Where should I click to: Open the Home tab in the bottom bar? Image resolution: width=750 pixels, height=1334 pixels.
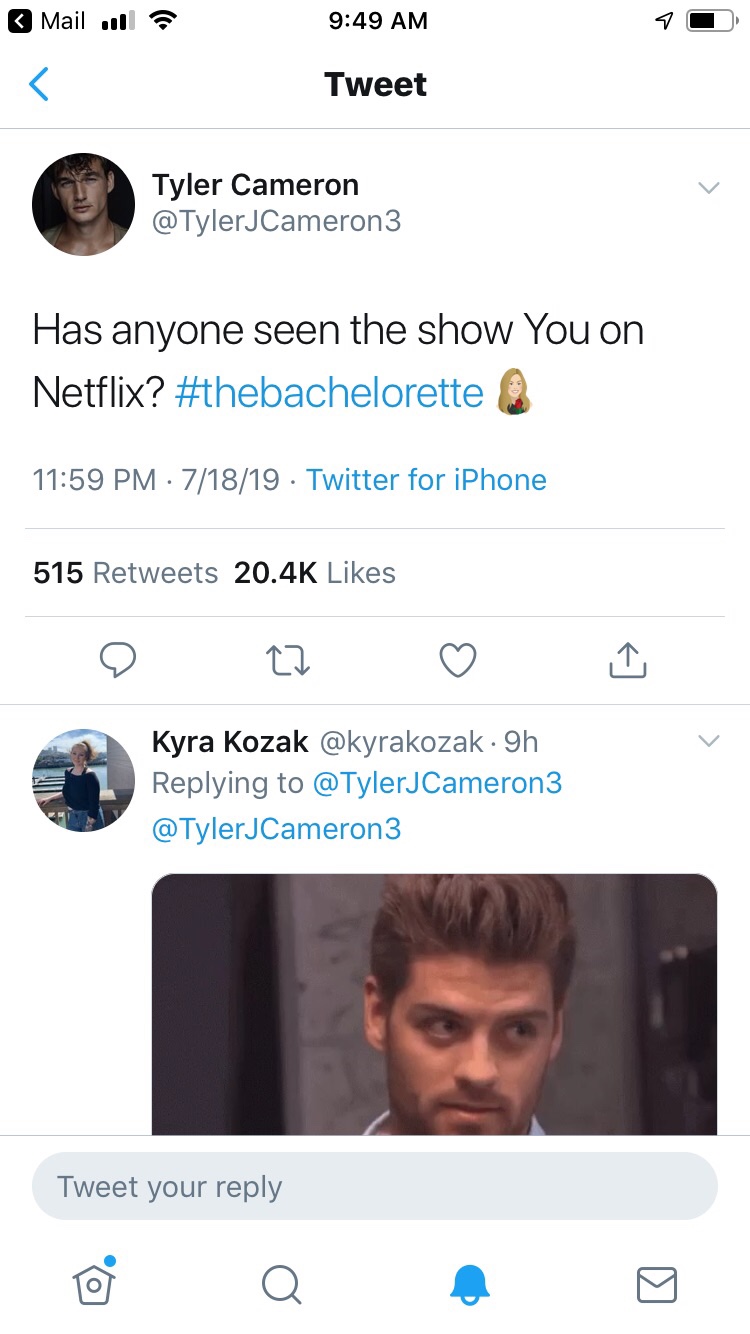[x=94, y=1283]
